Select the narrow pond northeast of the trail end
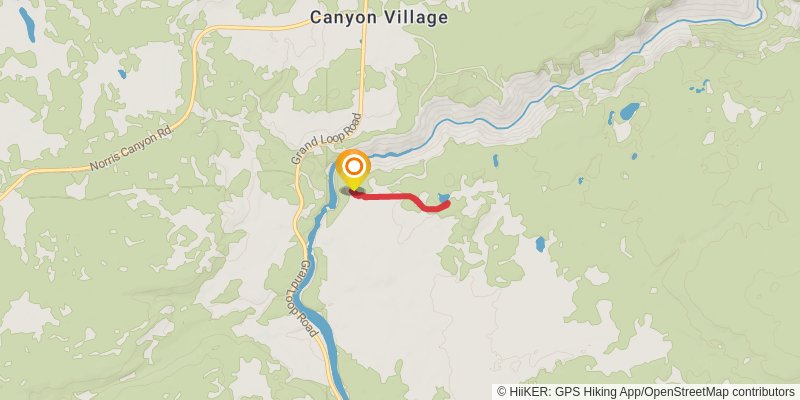This screenshot has width=800, height=400. [495, 161]
